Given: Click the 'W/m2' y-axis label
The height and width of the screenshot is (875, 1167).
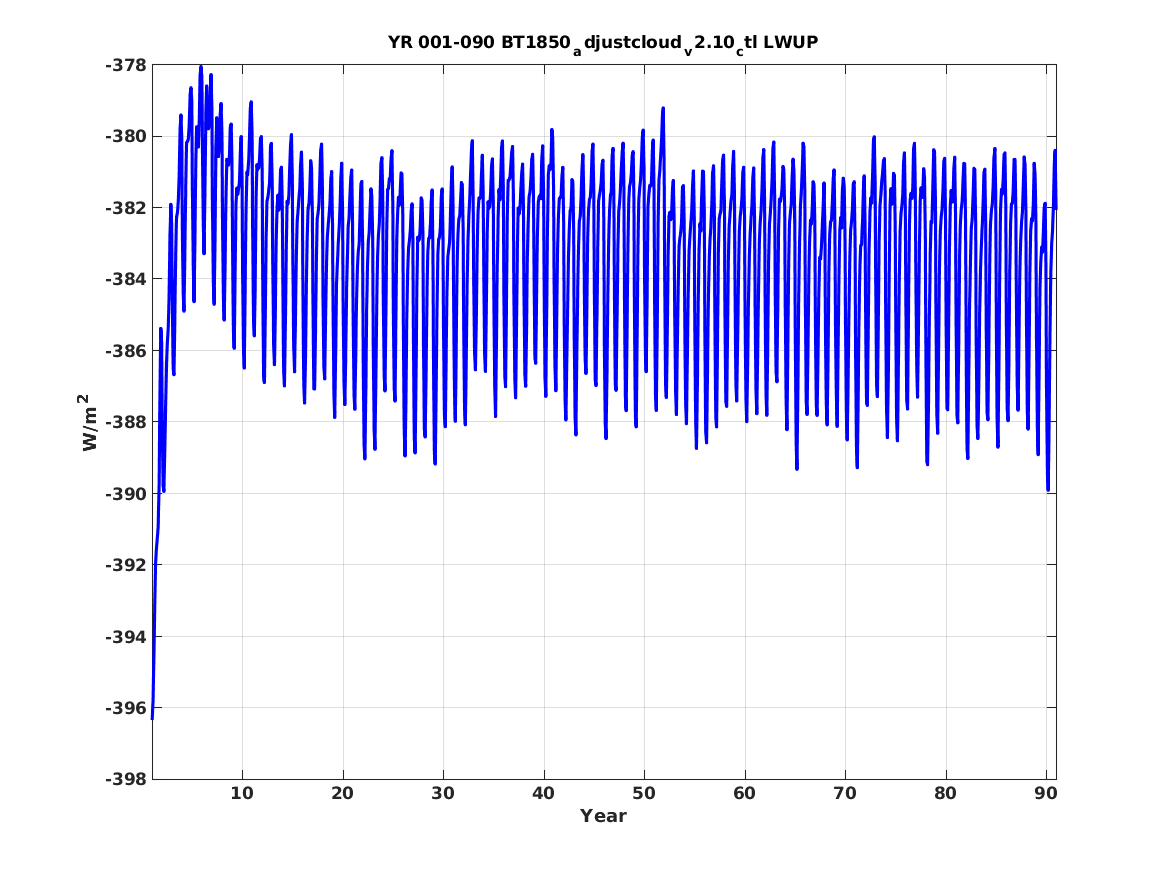Looking at the screenshot, I should pyautogui.click(x=89, y=423).
